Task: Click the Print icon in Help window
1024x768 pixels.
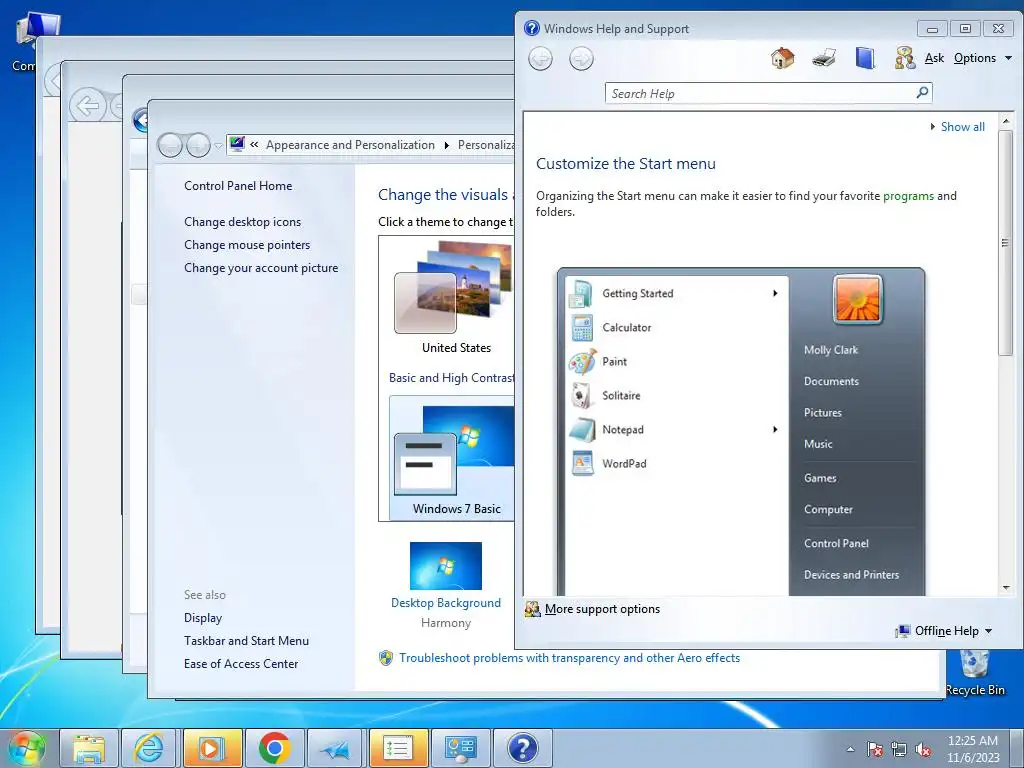Action: click(x=824, y=58)
